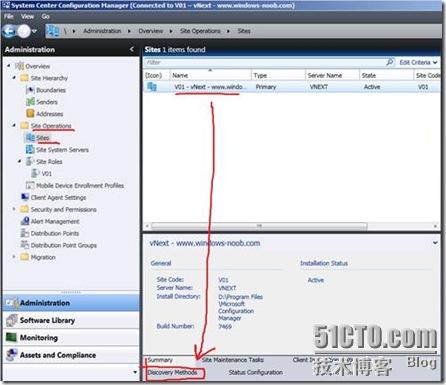Select the Senders node icon

(x=30, y=102)
